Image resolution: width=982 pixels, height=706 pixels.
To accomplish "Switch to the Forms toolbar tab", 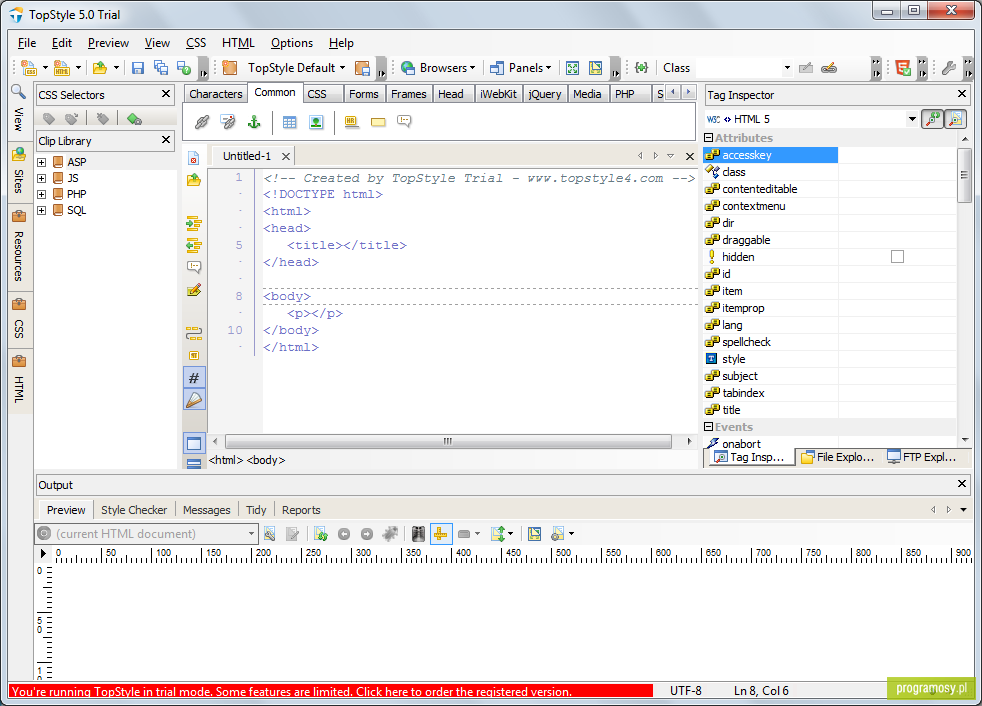I will coord(364,94).
